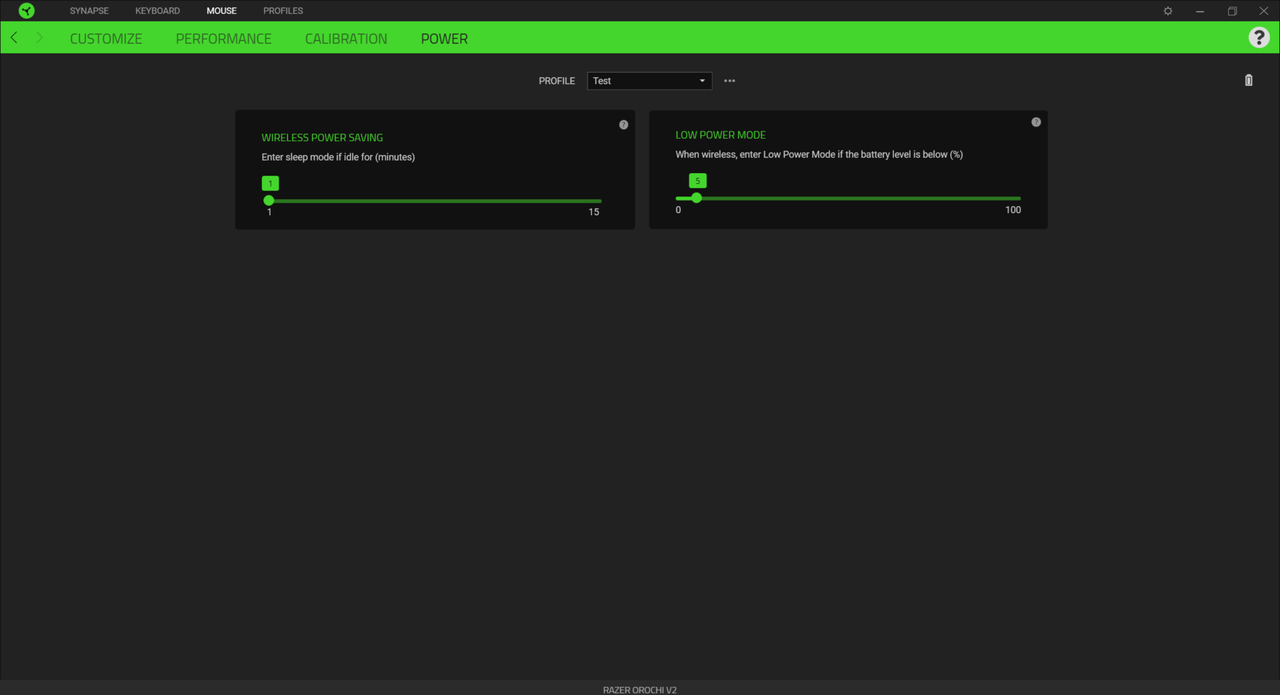This screenshot has width=1280, height=695.
Task: Open the profile options three-dot menu
Action: [x=730, y=81]
